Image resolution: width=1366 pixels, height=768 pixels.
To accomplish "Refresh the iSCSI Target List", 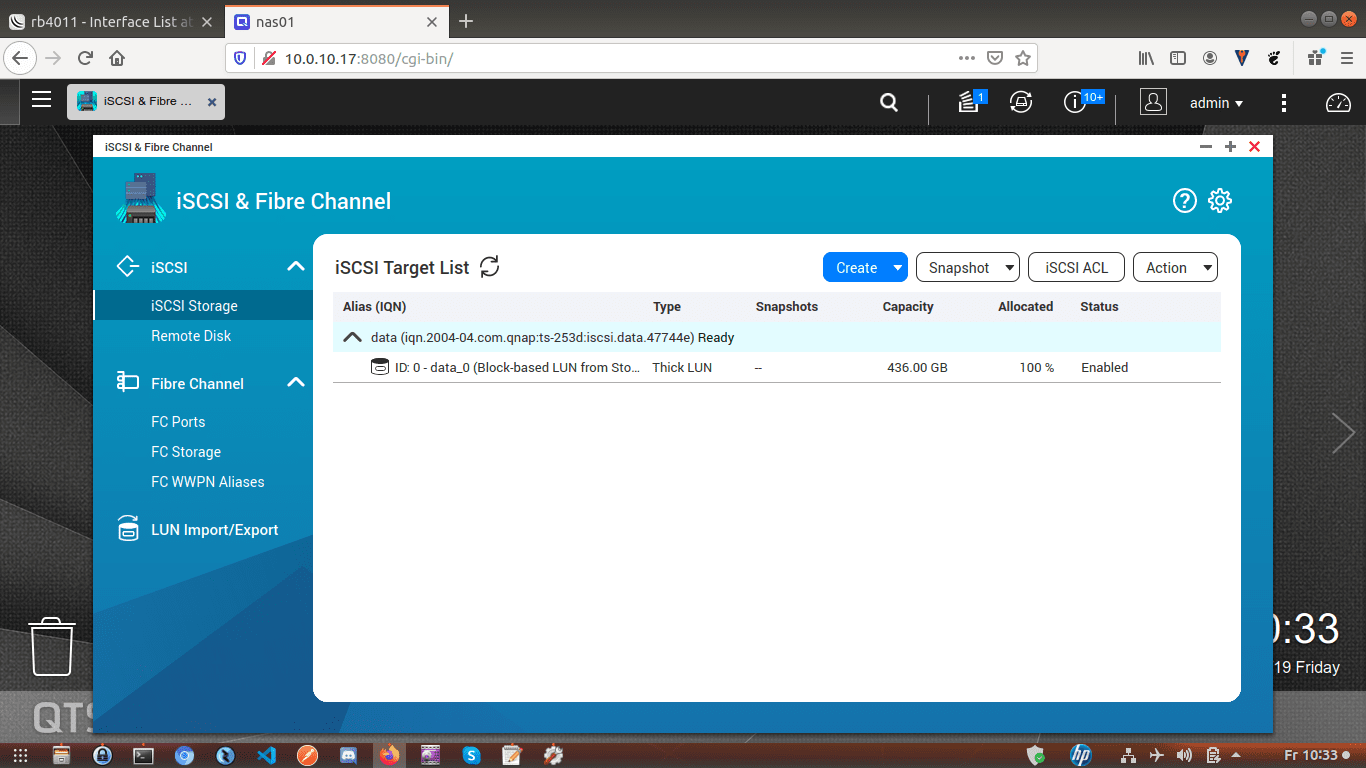I will pos(489,267).
